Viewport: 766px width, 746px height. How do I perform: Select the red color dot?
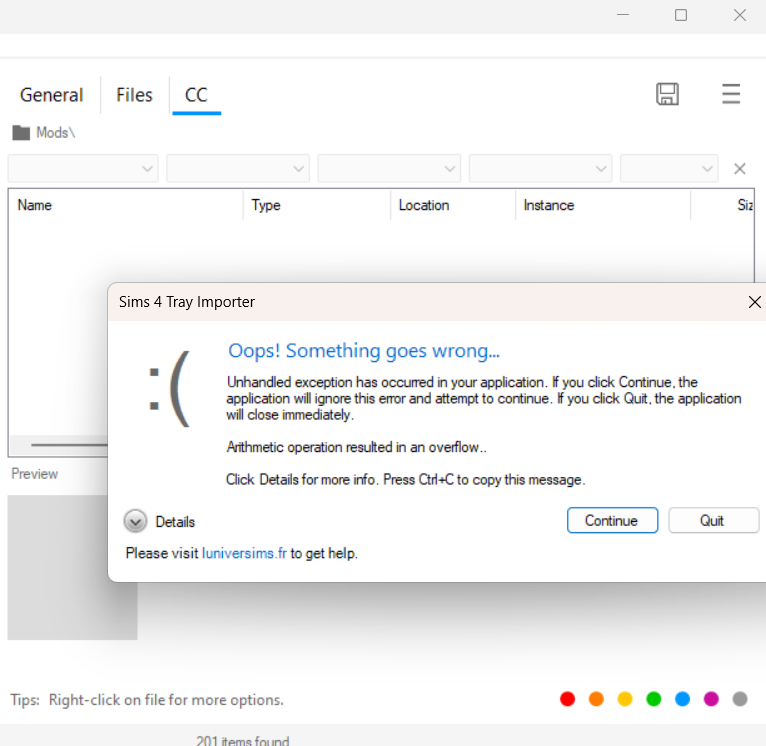coord(568,699)
